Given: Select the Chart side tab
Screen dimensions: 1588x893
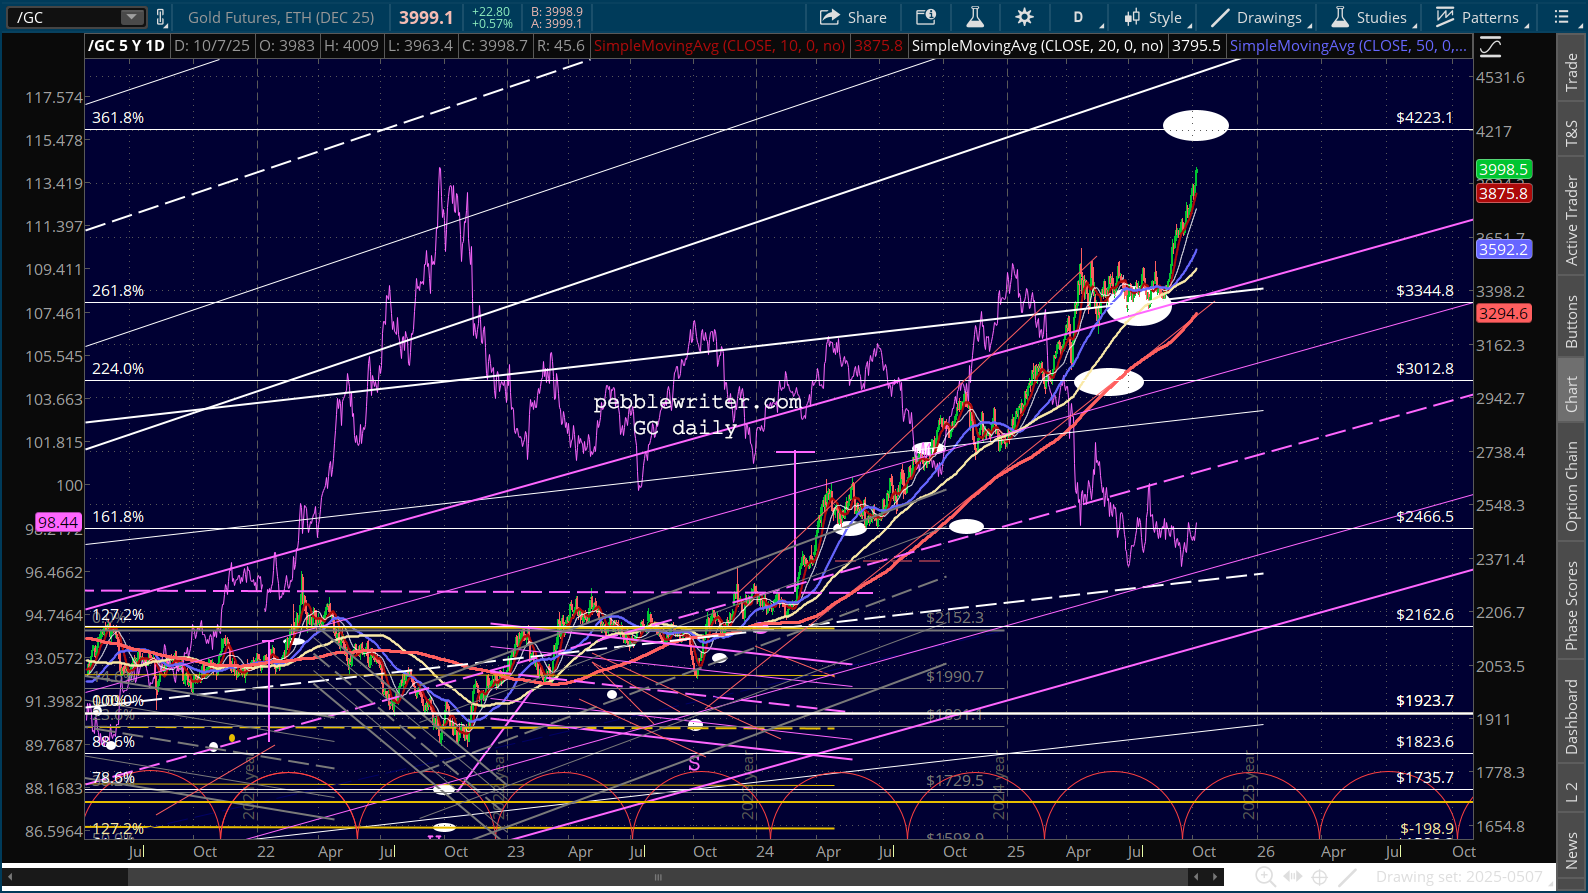Looking at the screenshot, I should coord(1572,394).
